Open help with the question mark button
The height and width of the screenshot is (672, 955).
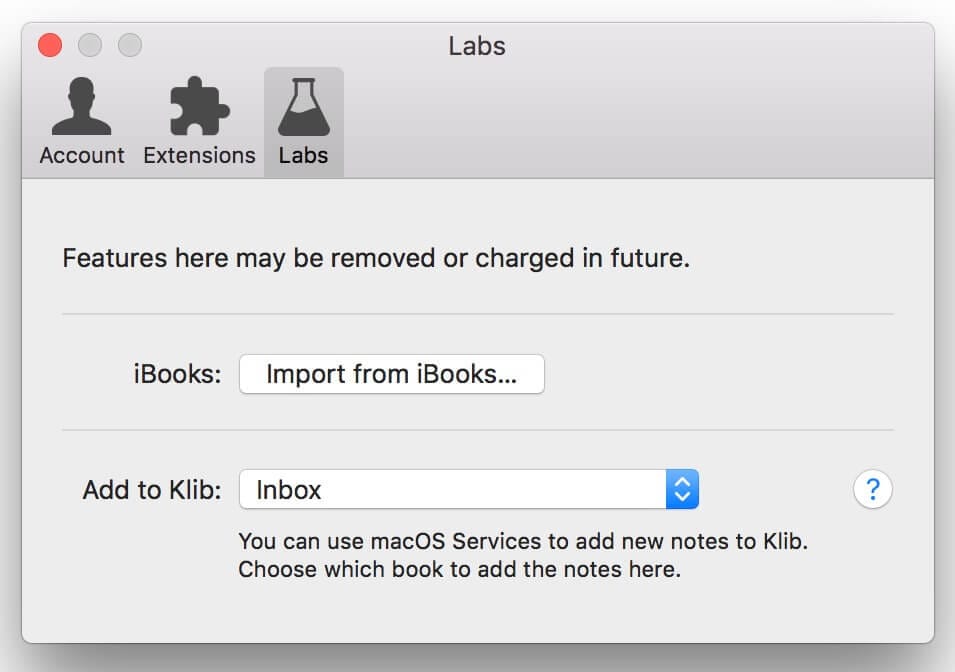(x=872, y=490)
